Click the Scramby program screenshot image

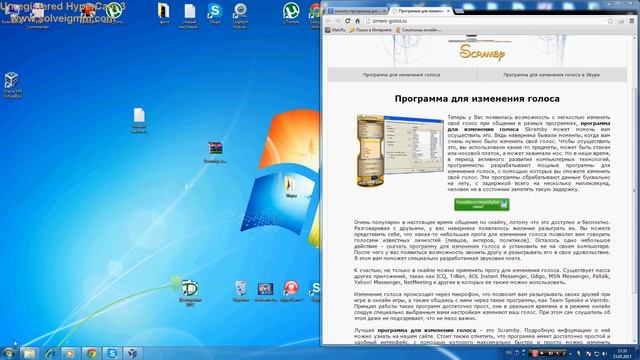(400, 150)
